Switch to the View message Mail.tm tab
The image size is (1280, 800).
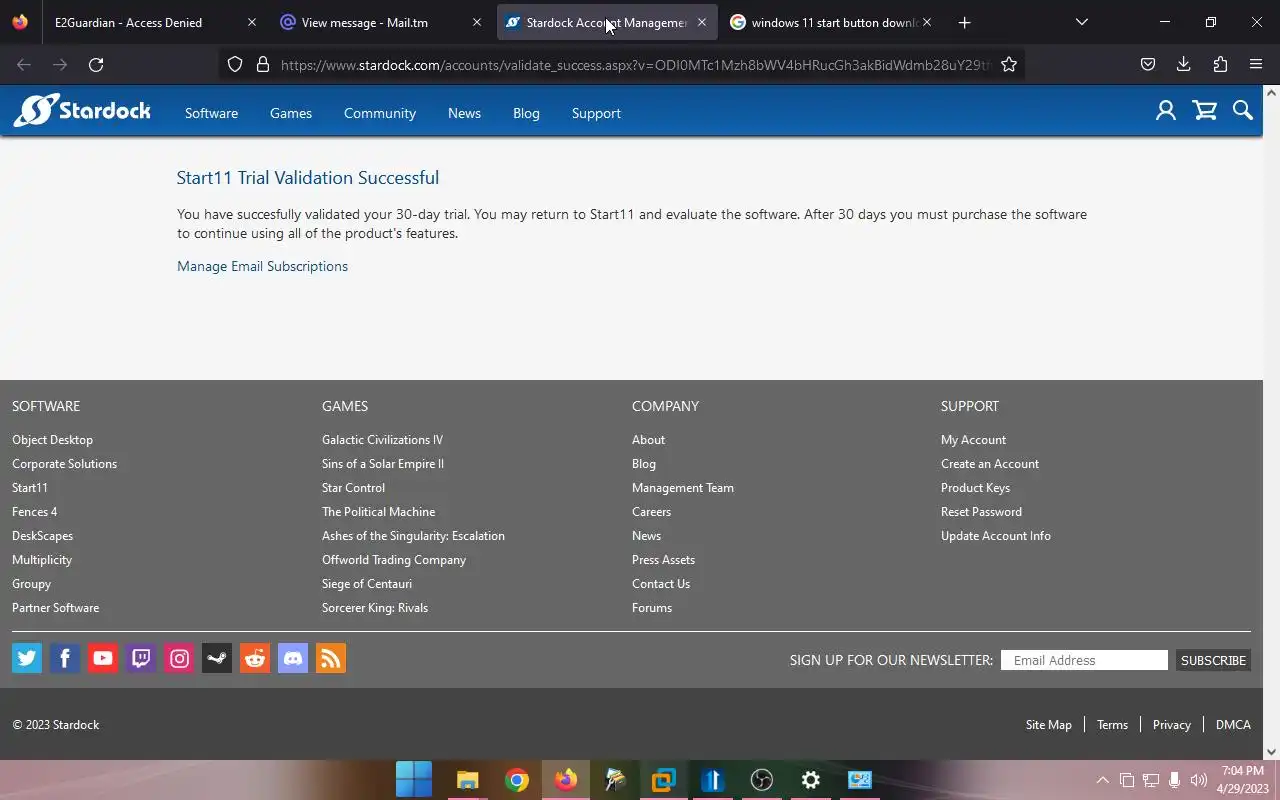(381, 22)
